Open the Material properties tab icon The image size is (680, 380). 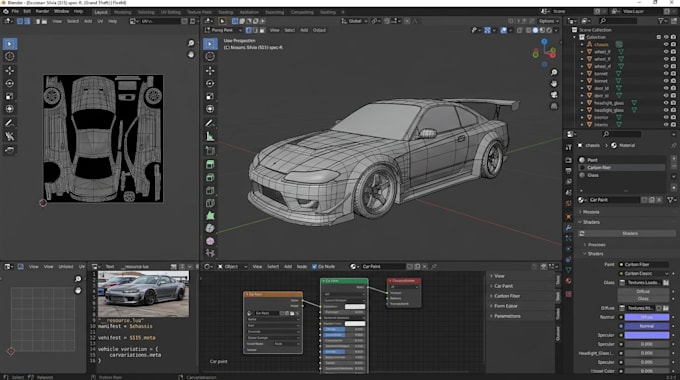569,281
